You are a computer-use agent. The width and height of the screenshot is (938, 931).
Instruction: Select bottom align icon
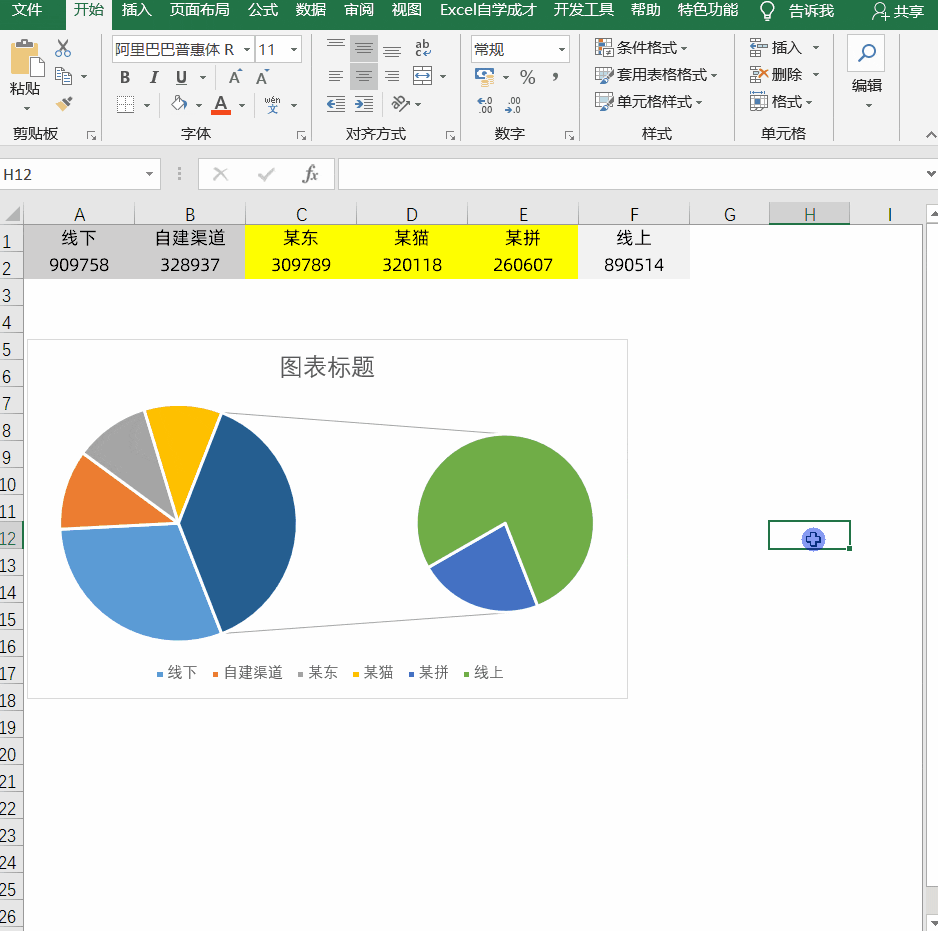pos(392,51)
